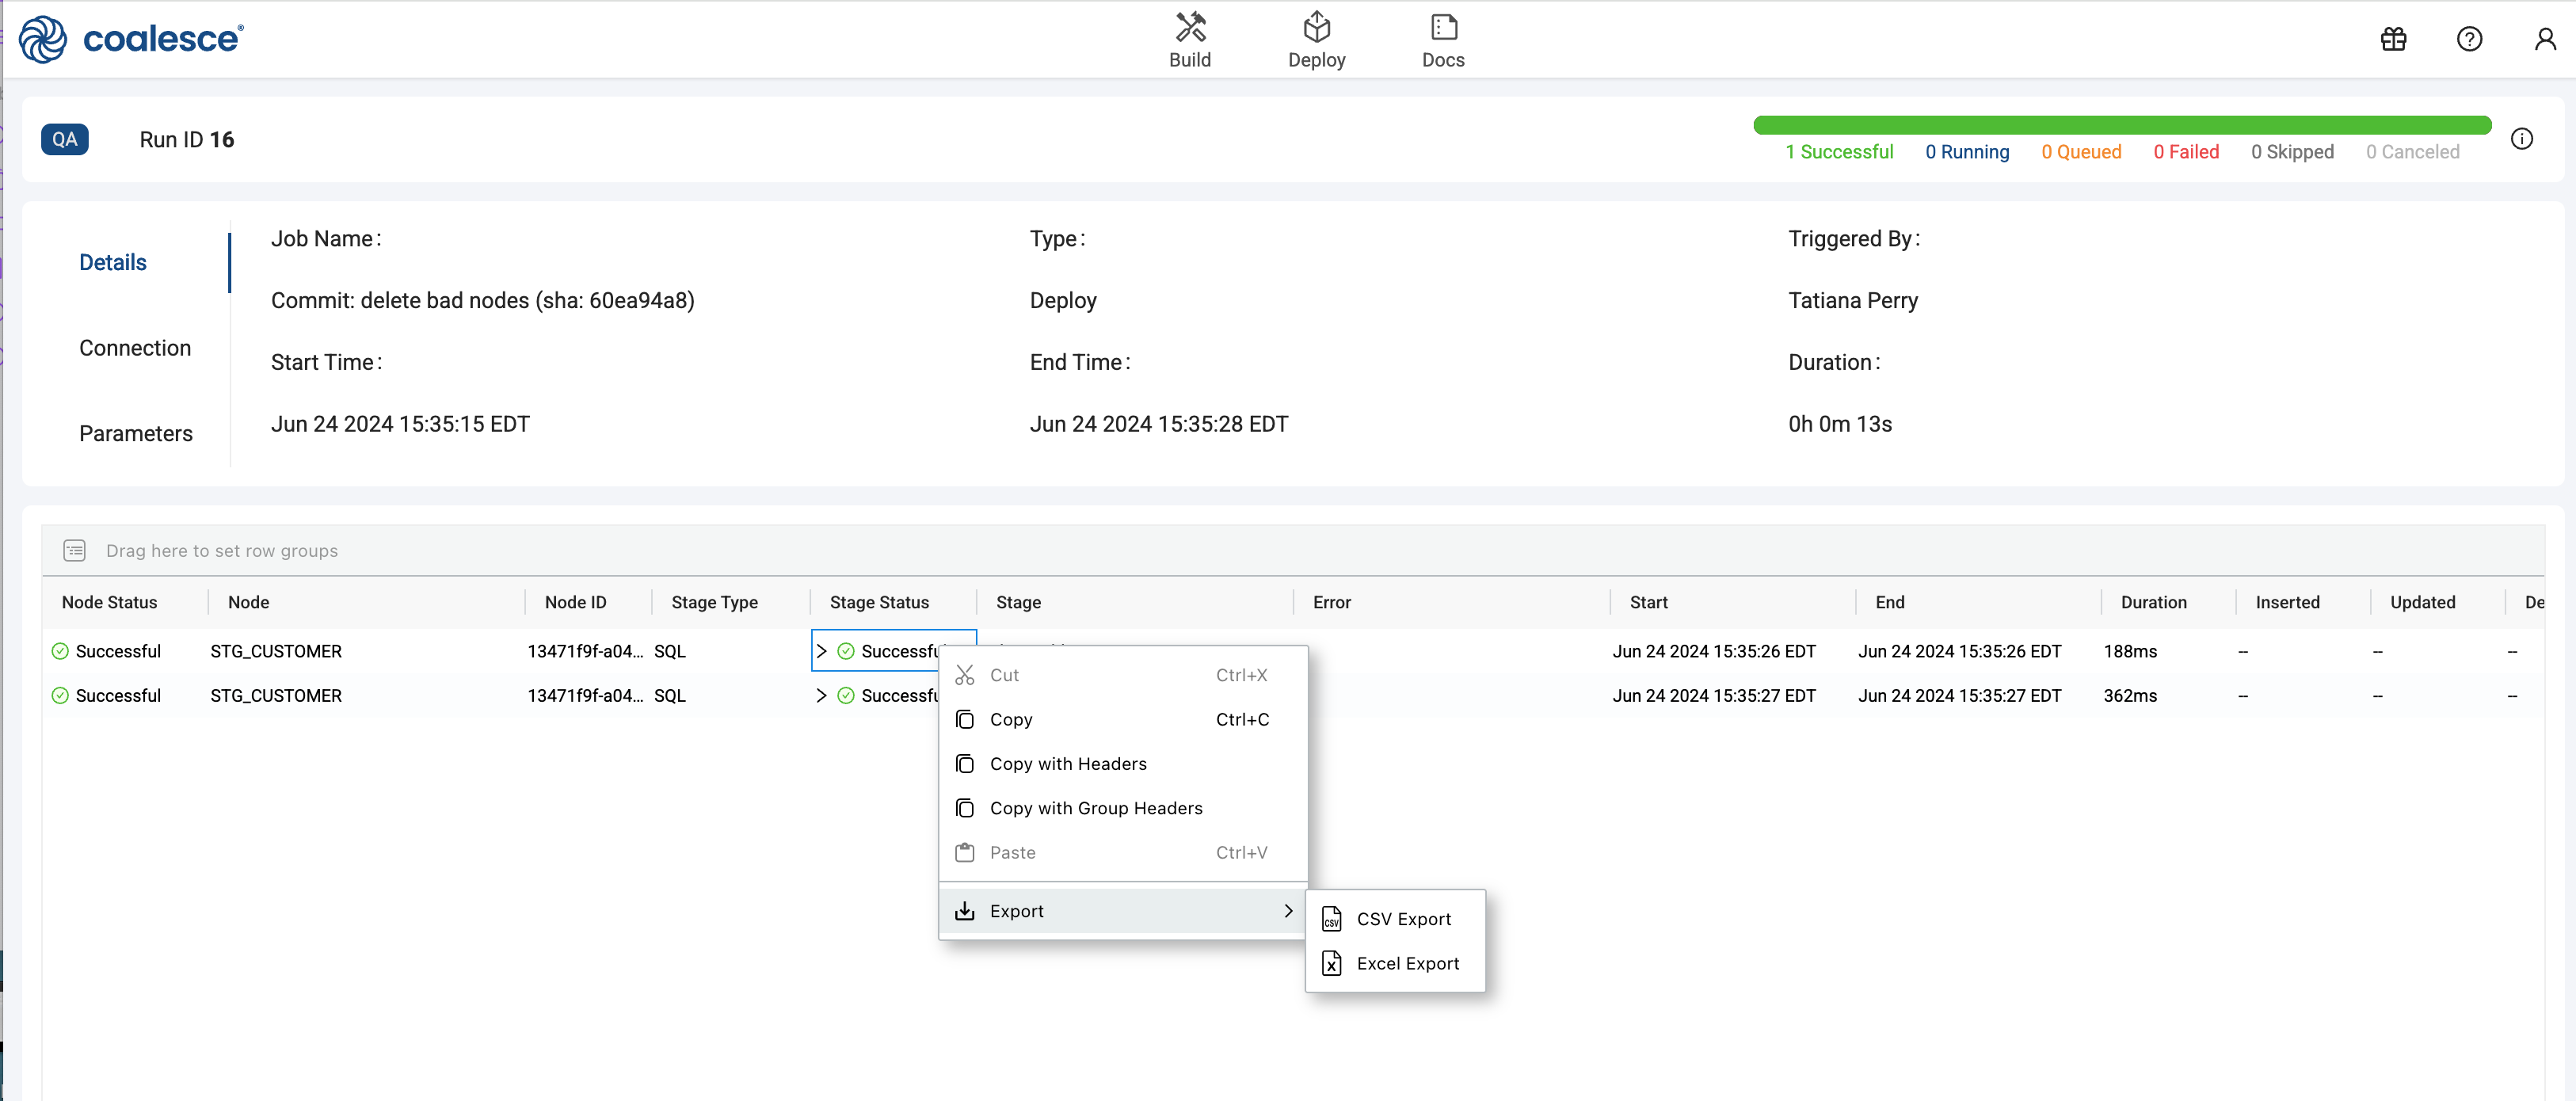Click success check icon in 188ms row

(x=60, y=651)
